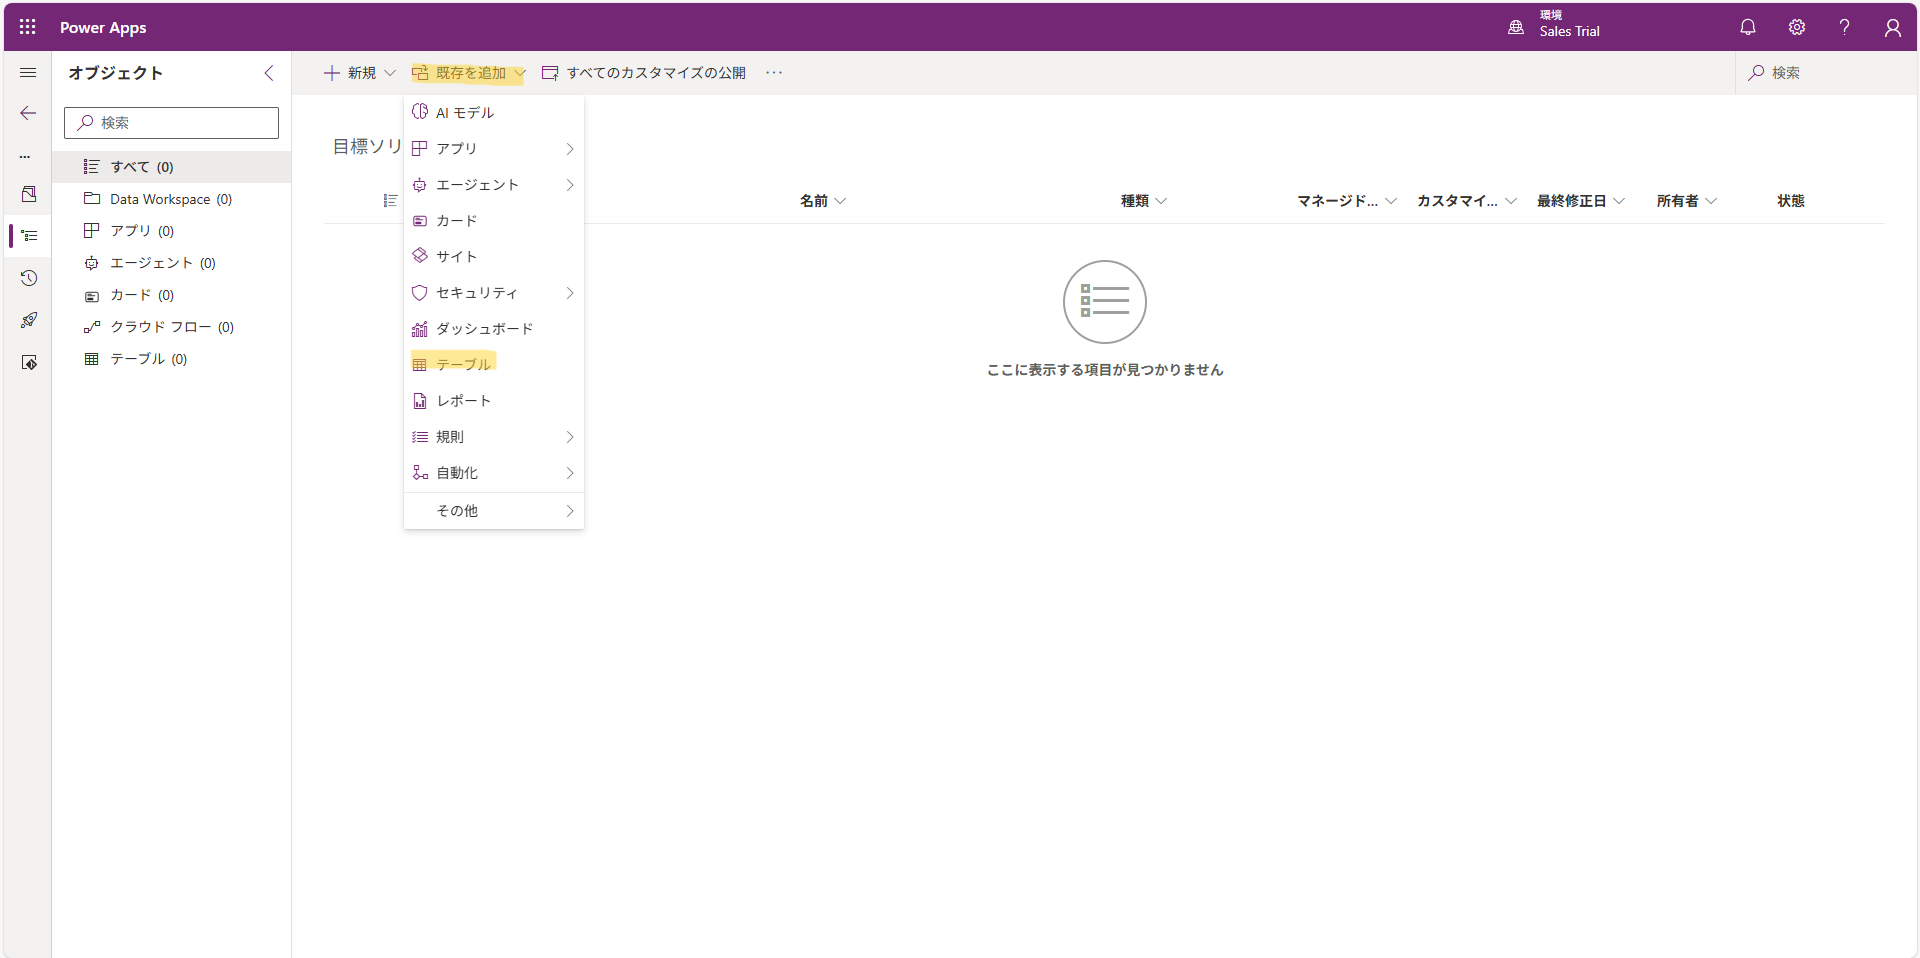Click the back arrow in left rail
This screenshot has width=1920, height=958.
[28, 113]
